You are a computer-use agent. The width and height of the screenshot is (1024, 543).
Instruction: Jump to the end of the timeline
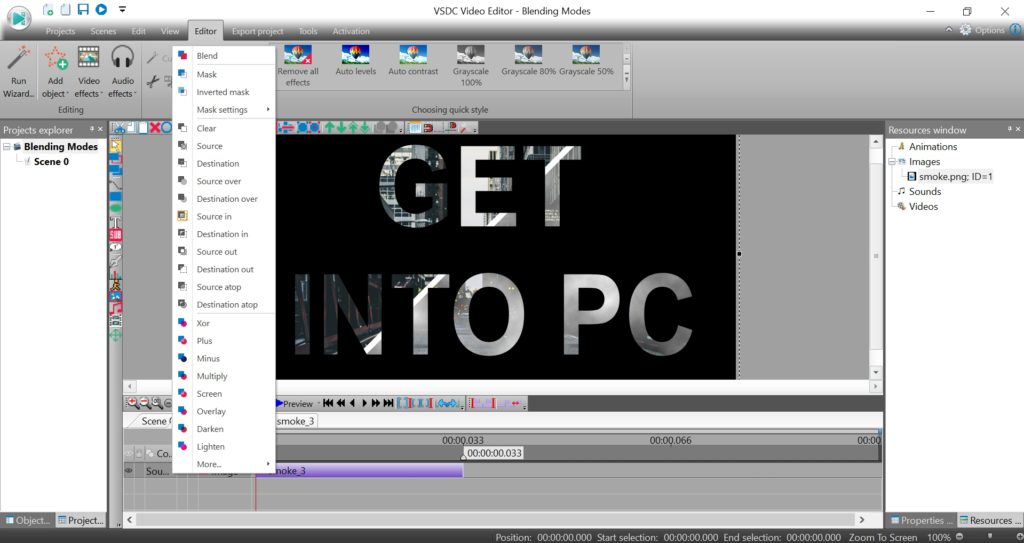[389, 403]
